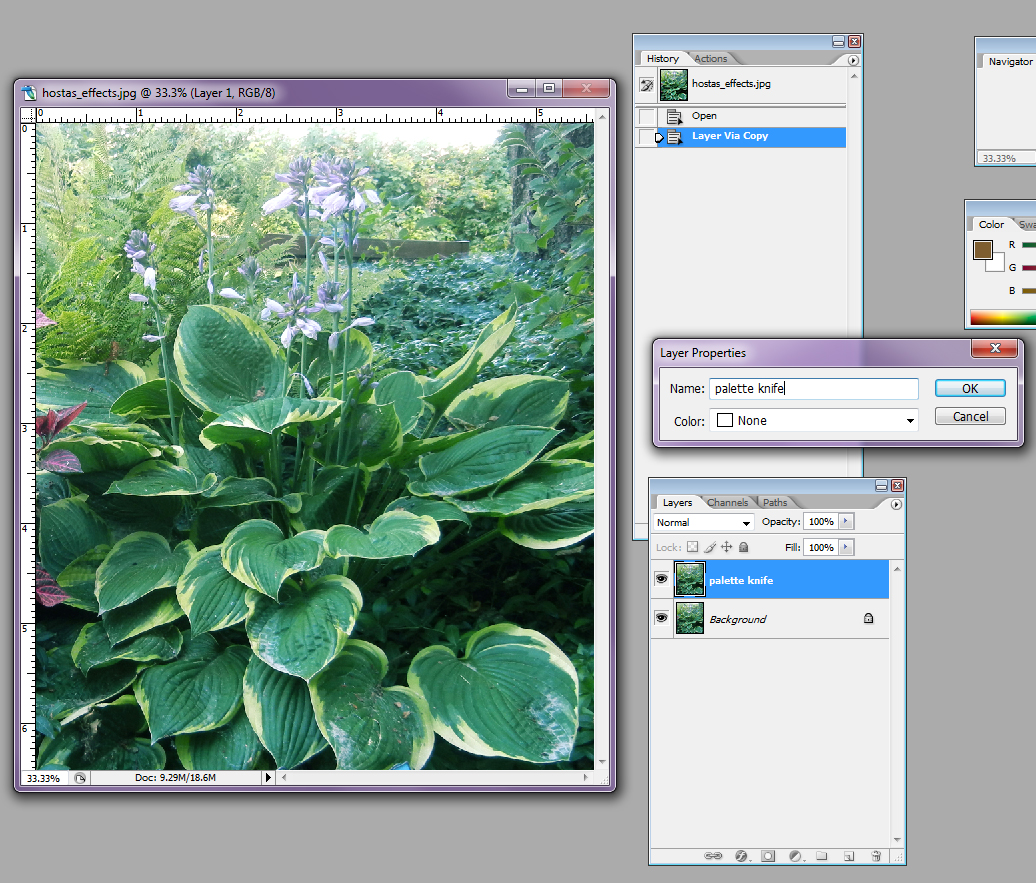Create a new layer
This screenshot has height=883, width=1036.
[850, 856]
